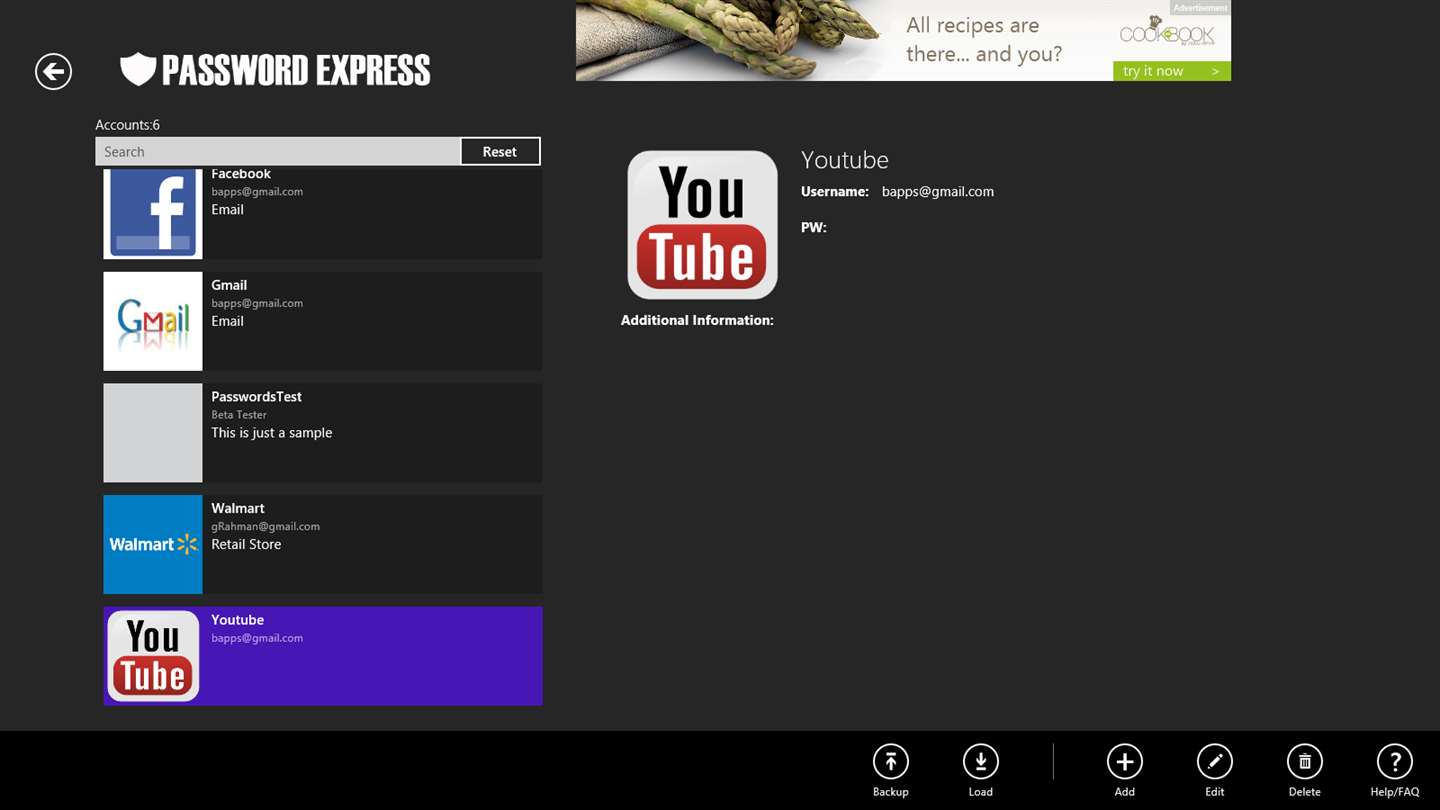Viewport: 1440px width, 810px height.
Task: Go back using the circled arrow
Action: (x=53, y=71)
